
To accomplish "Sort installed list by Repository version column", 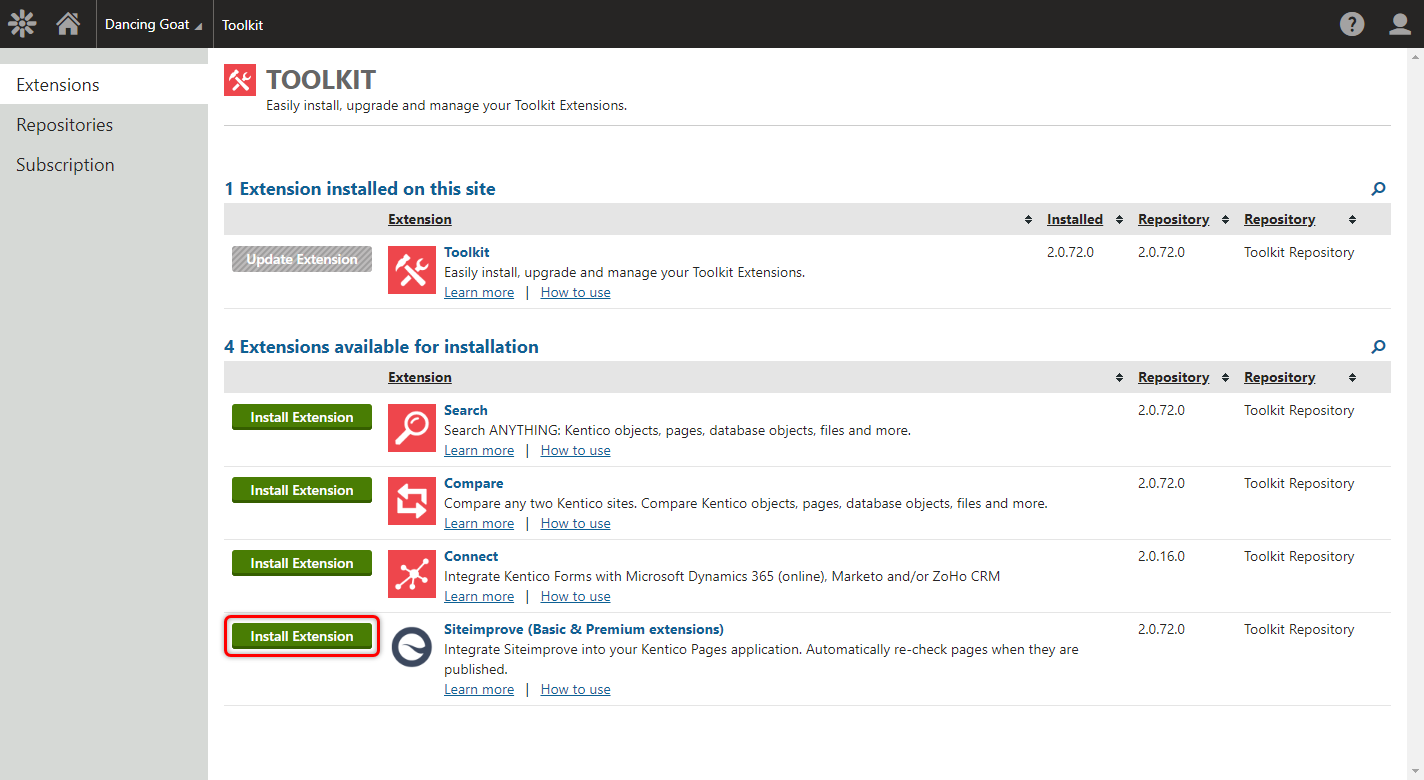I will coord(1173,219).
